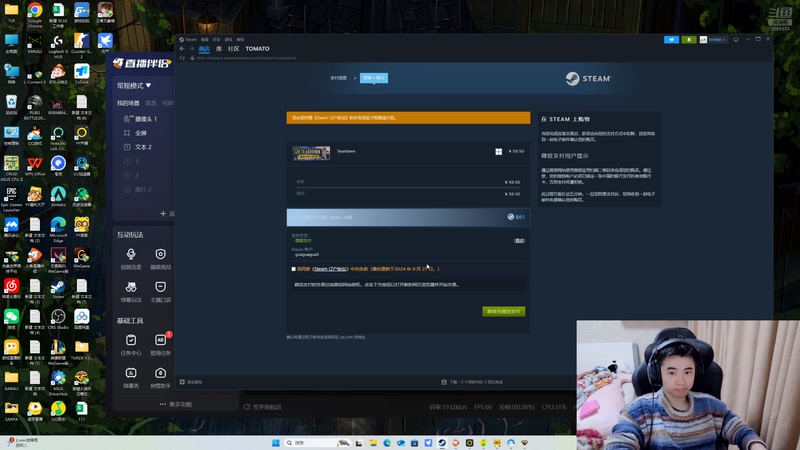The width and height of the screenshot is (800, 450).
Task: Click the 更改 change payment method link
Action: pos(519,241)
